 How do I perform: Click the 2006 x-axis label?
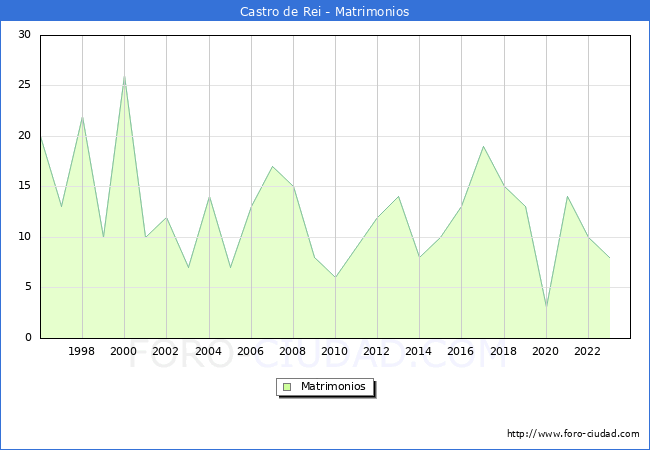click(250, 351)
